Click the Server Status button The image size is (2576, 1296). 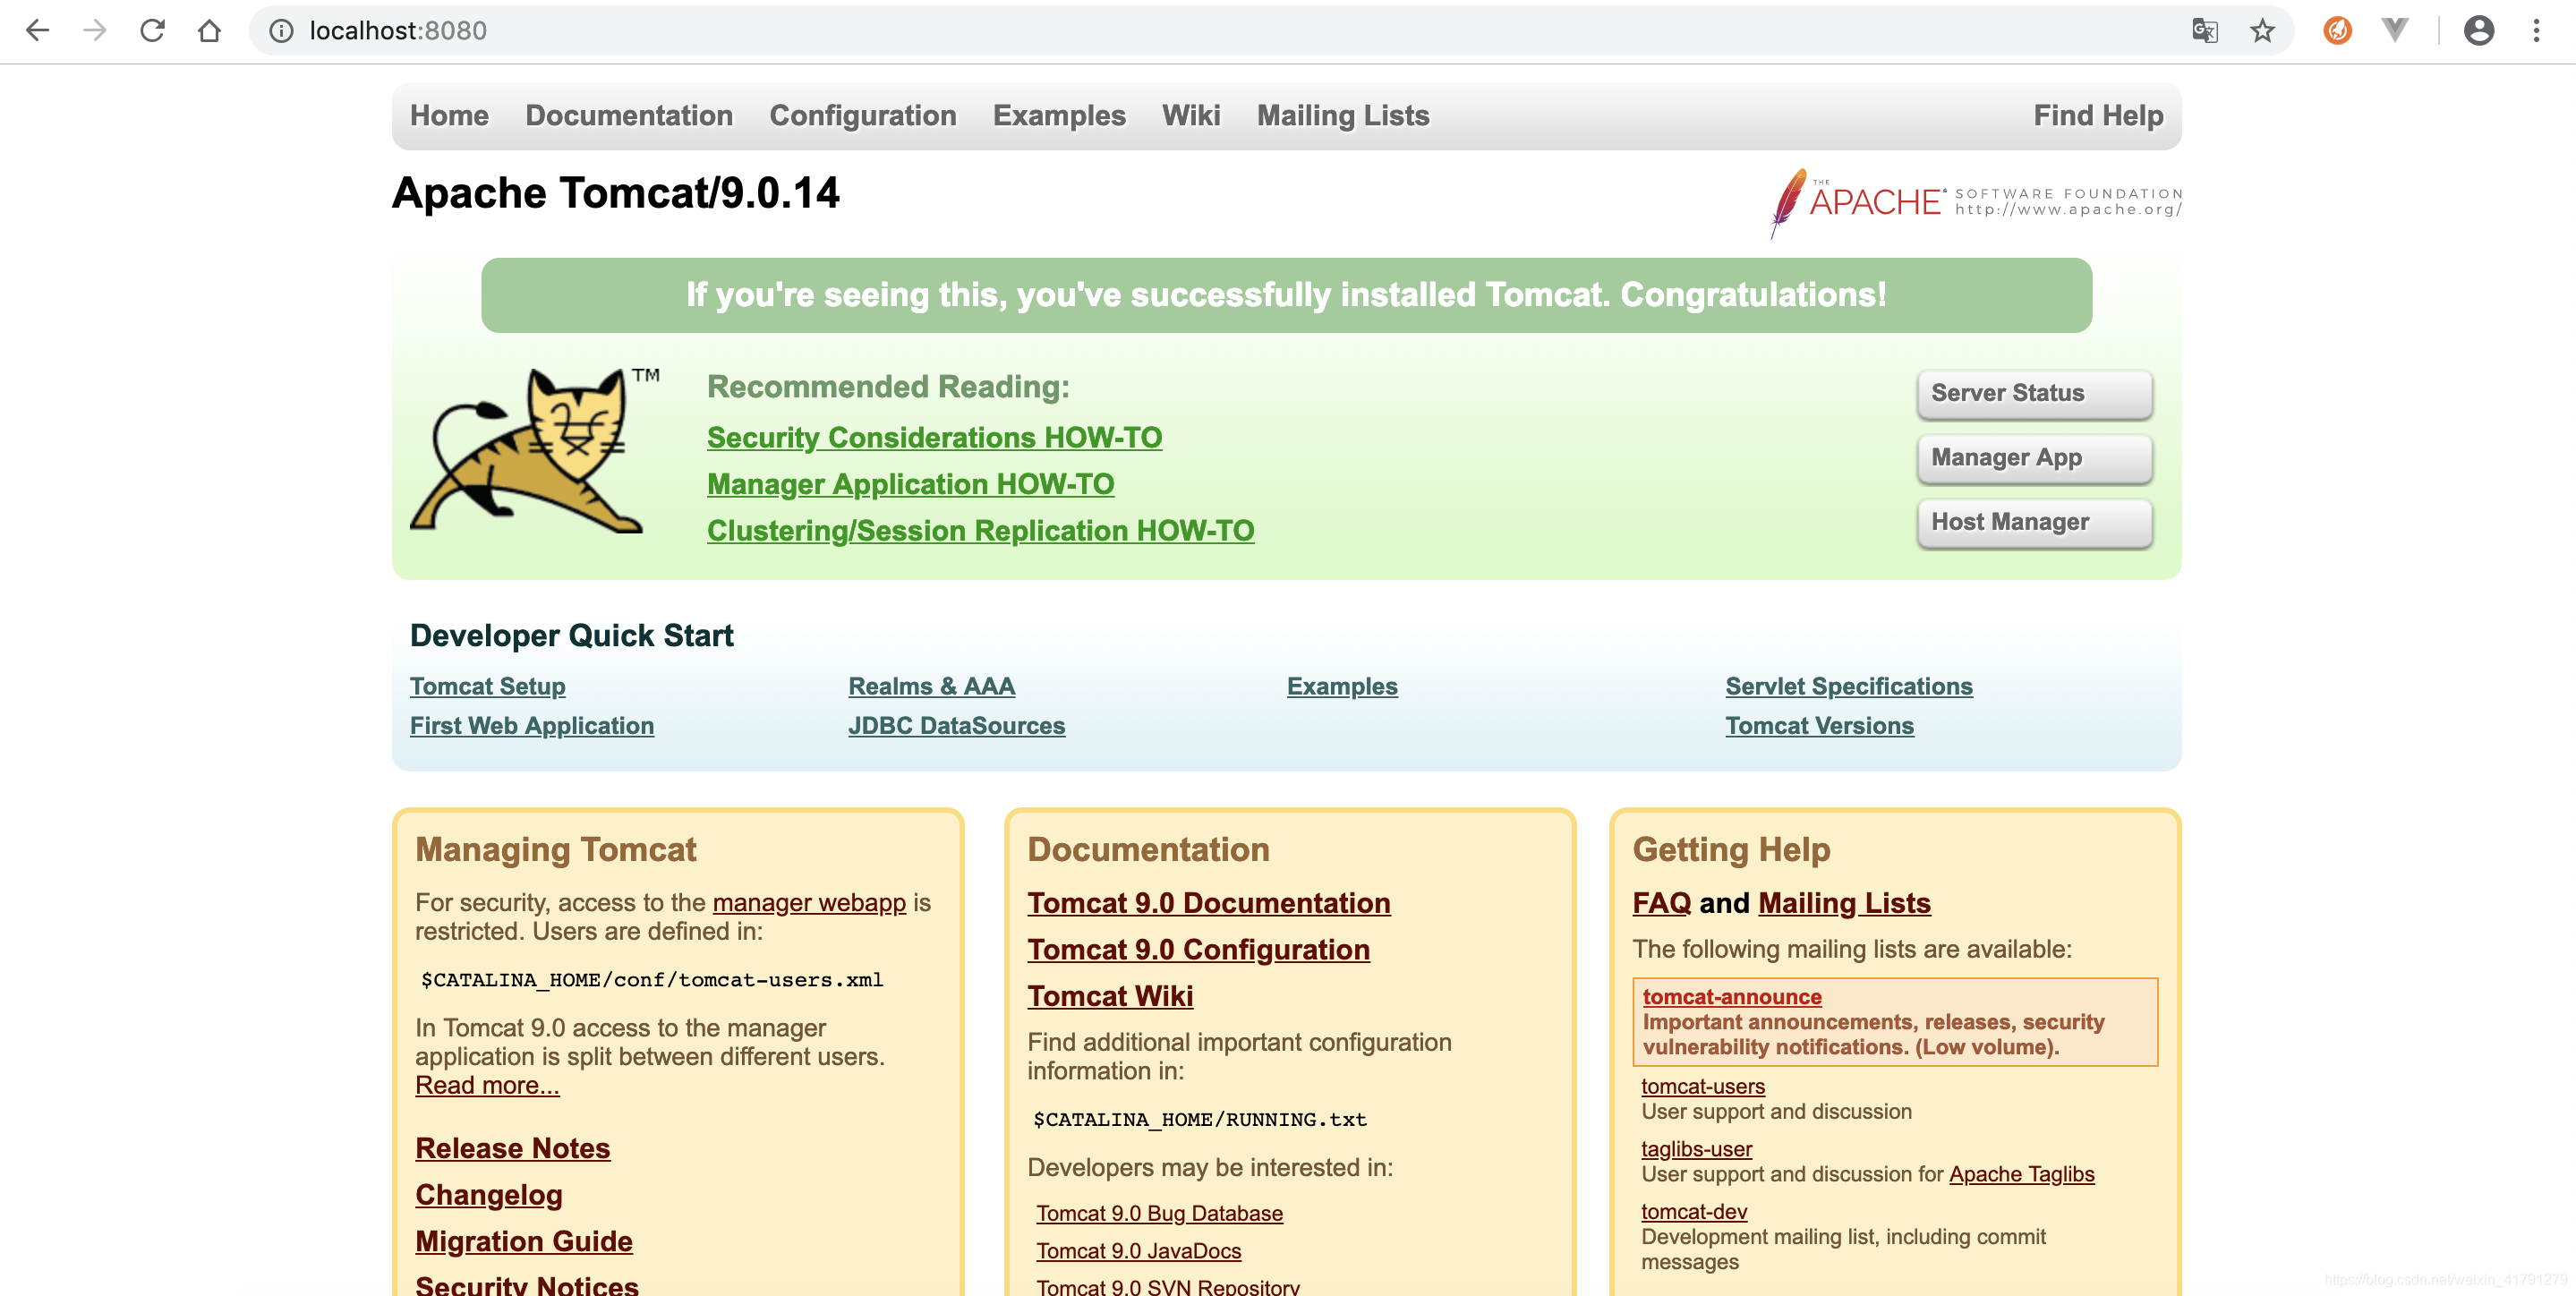coord(2034,394)
